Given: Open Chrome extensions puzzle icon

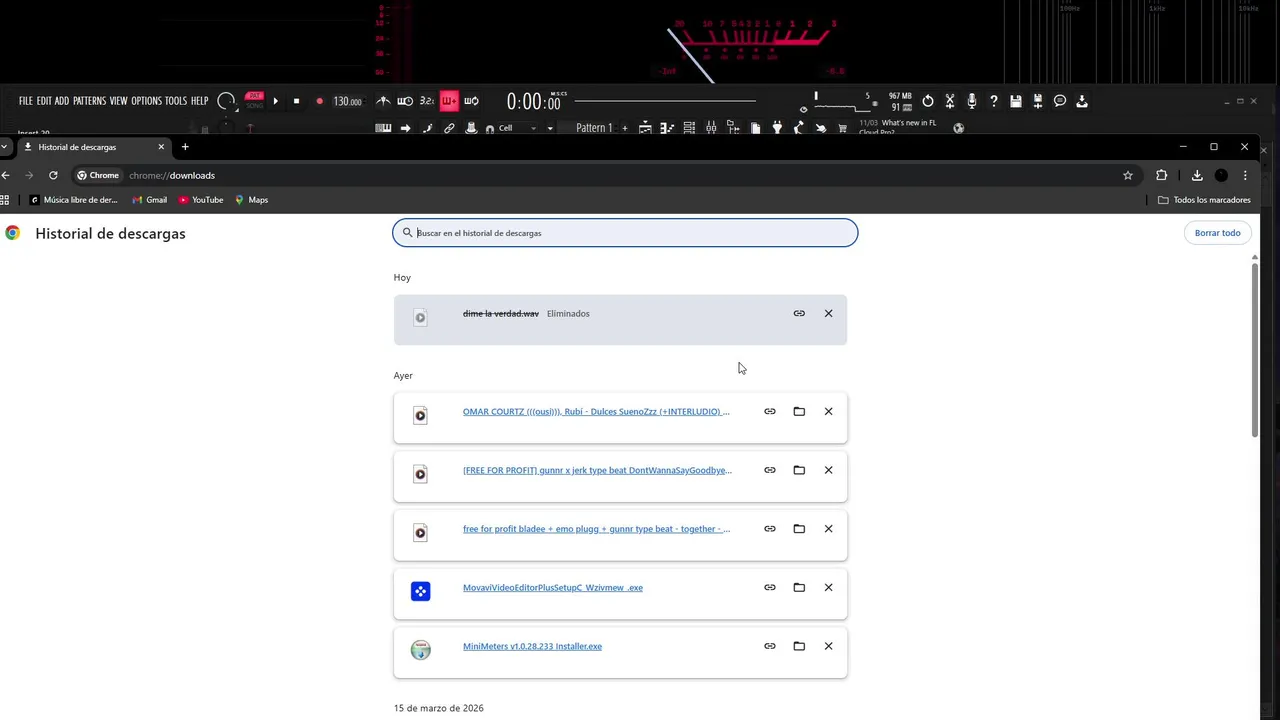Looking at the screenshot, I should pyautogui.click(x=1162, y=175).
